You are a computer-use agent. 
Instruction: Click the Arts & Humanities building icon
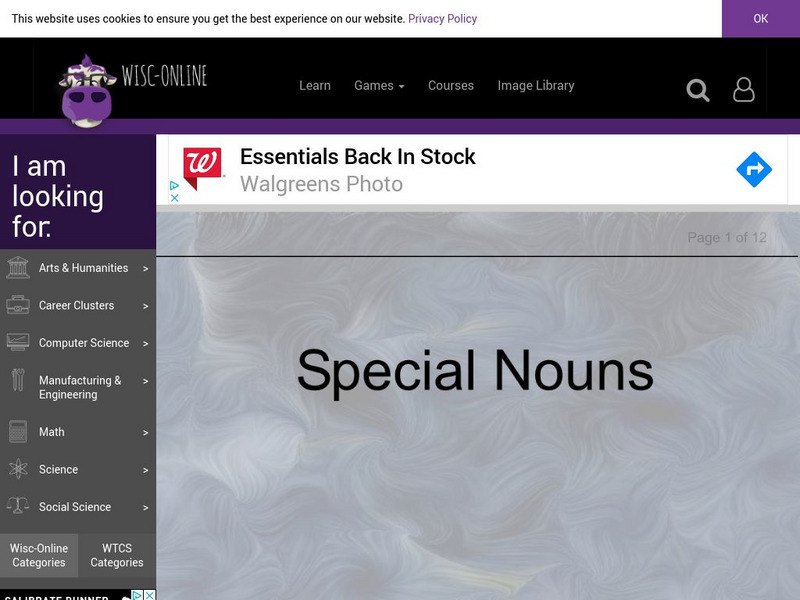pos(18,268)
